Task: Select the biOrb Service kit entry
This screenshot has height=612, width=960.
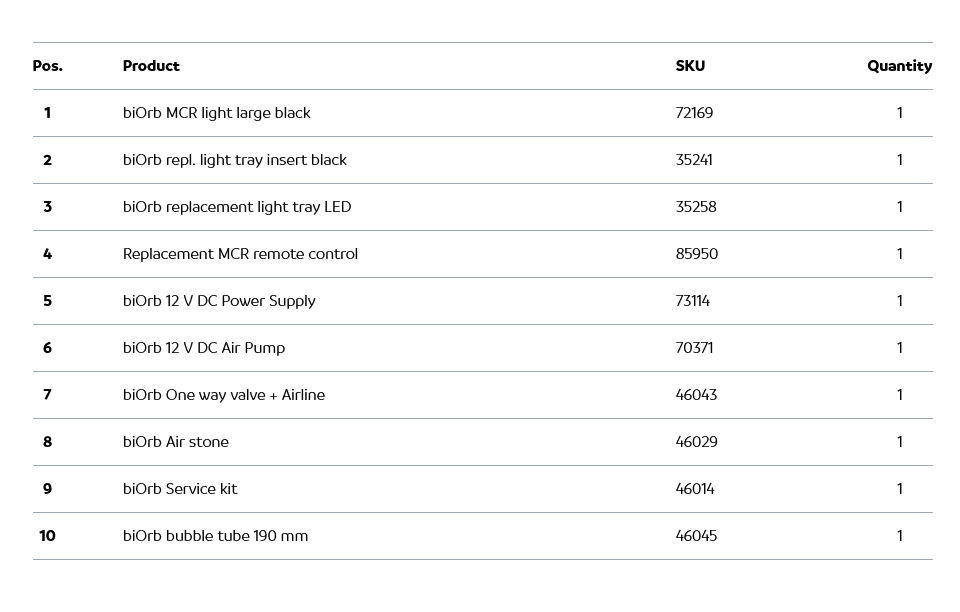Action: tap(180, 489)
